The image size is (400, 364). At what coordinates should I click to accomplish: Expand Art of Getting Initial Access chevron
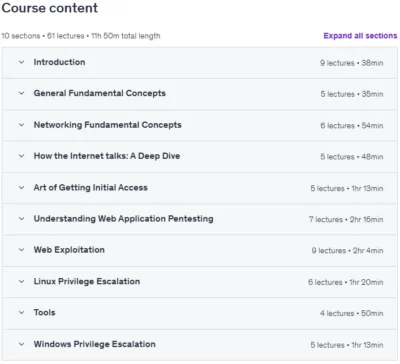(21, 188)
